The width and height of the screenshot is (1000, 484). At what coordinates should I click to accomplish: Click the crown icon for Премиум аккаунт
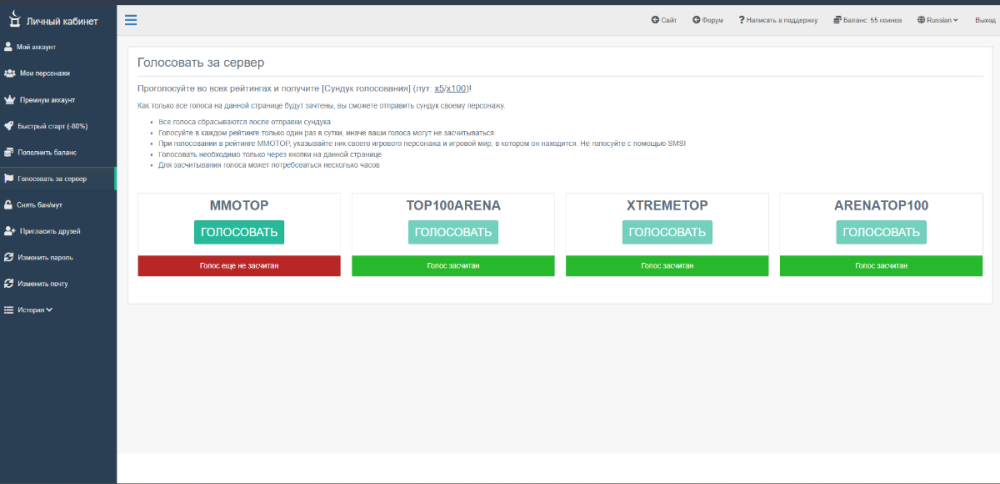click(9, 100)
